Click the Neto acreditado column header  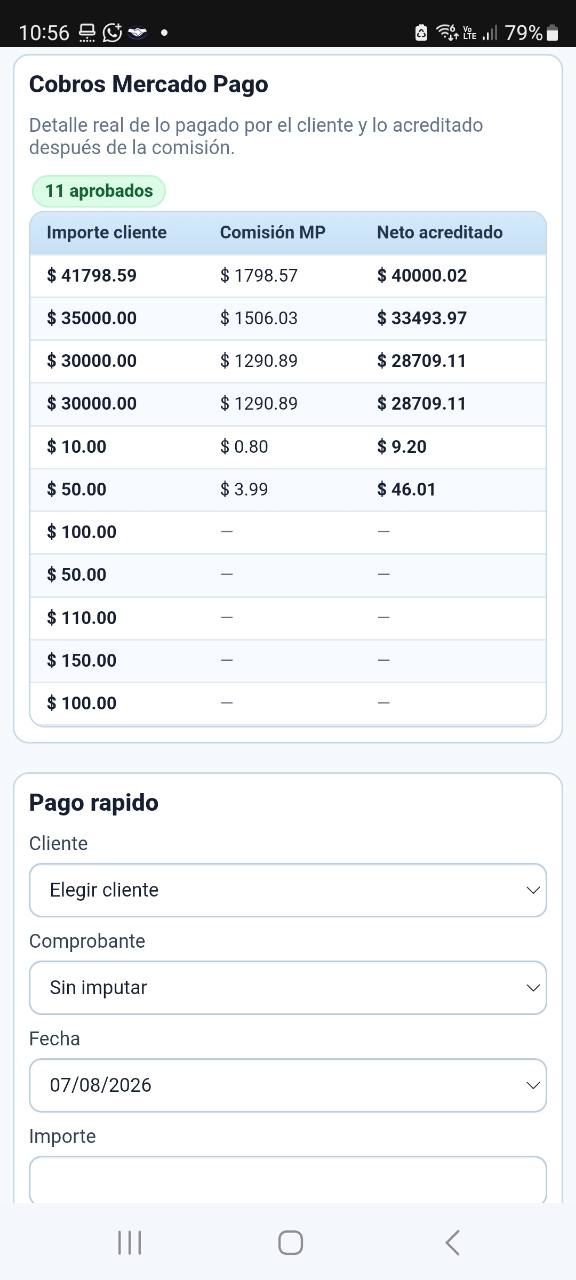coord(439,232)
